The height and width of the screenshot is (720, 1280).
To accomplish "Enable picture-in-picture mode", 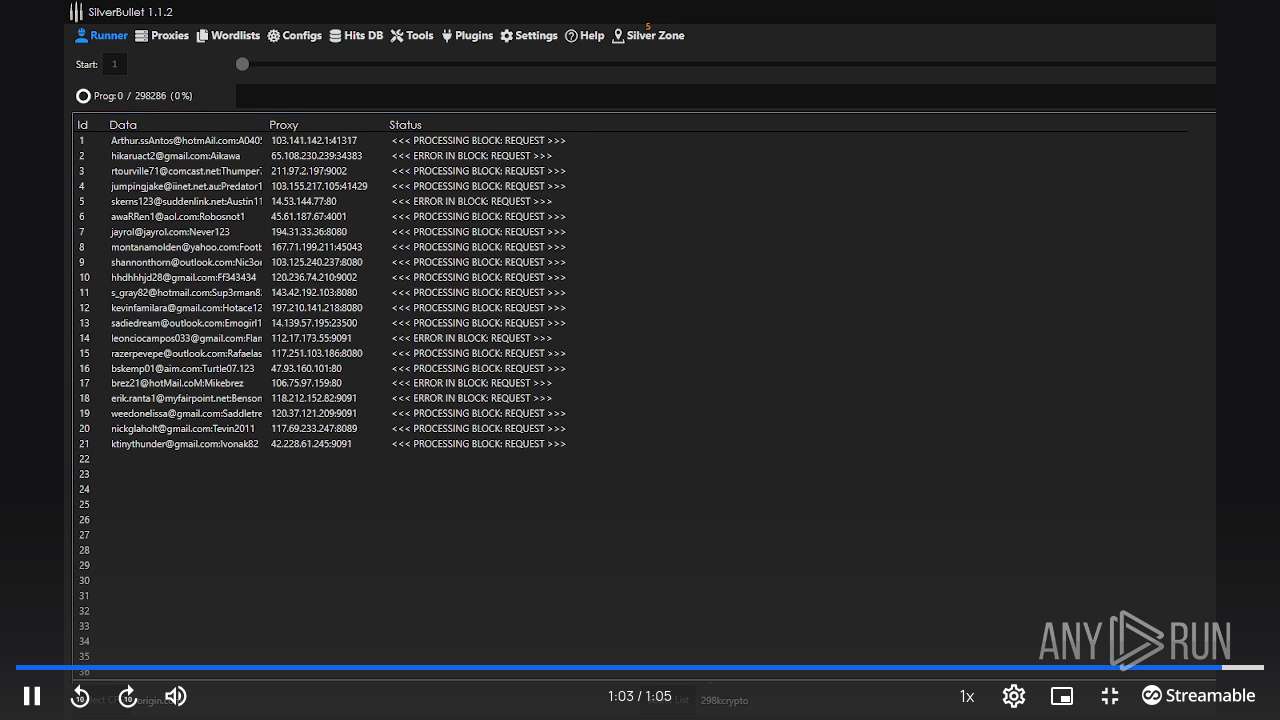I will (x=1062, y=696).
